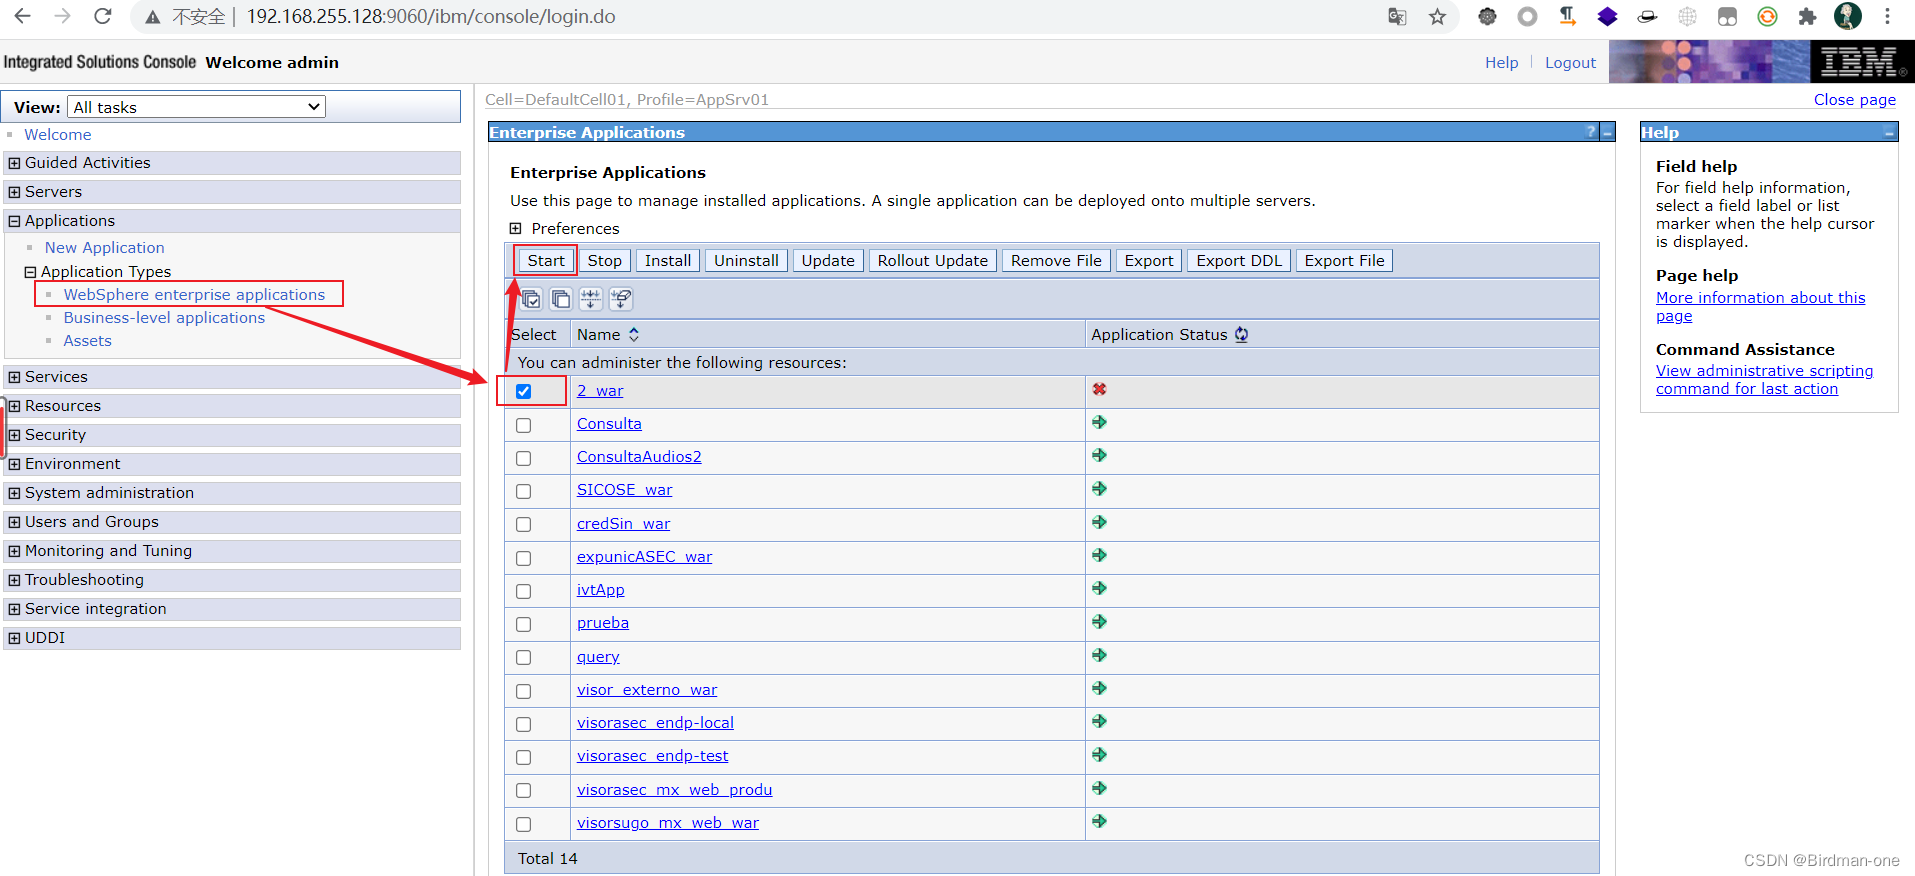Open the visorsugo_mx_web_war link
This screenshot has height=876, width=1915.
click(x=668, y=823)
